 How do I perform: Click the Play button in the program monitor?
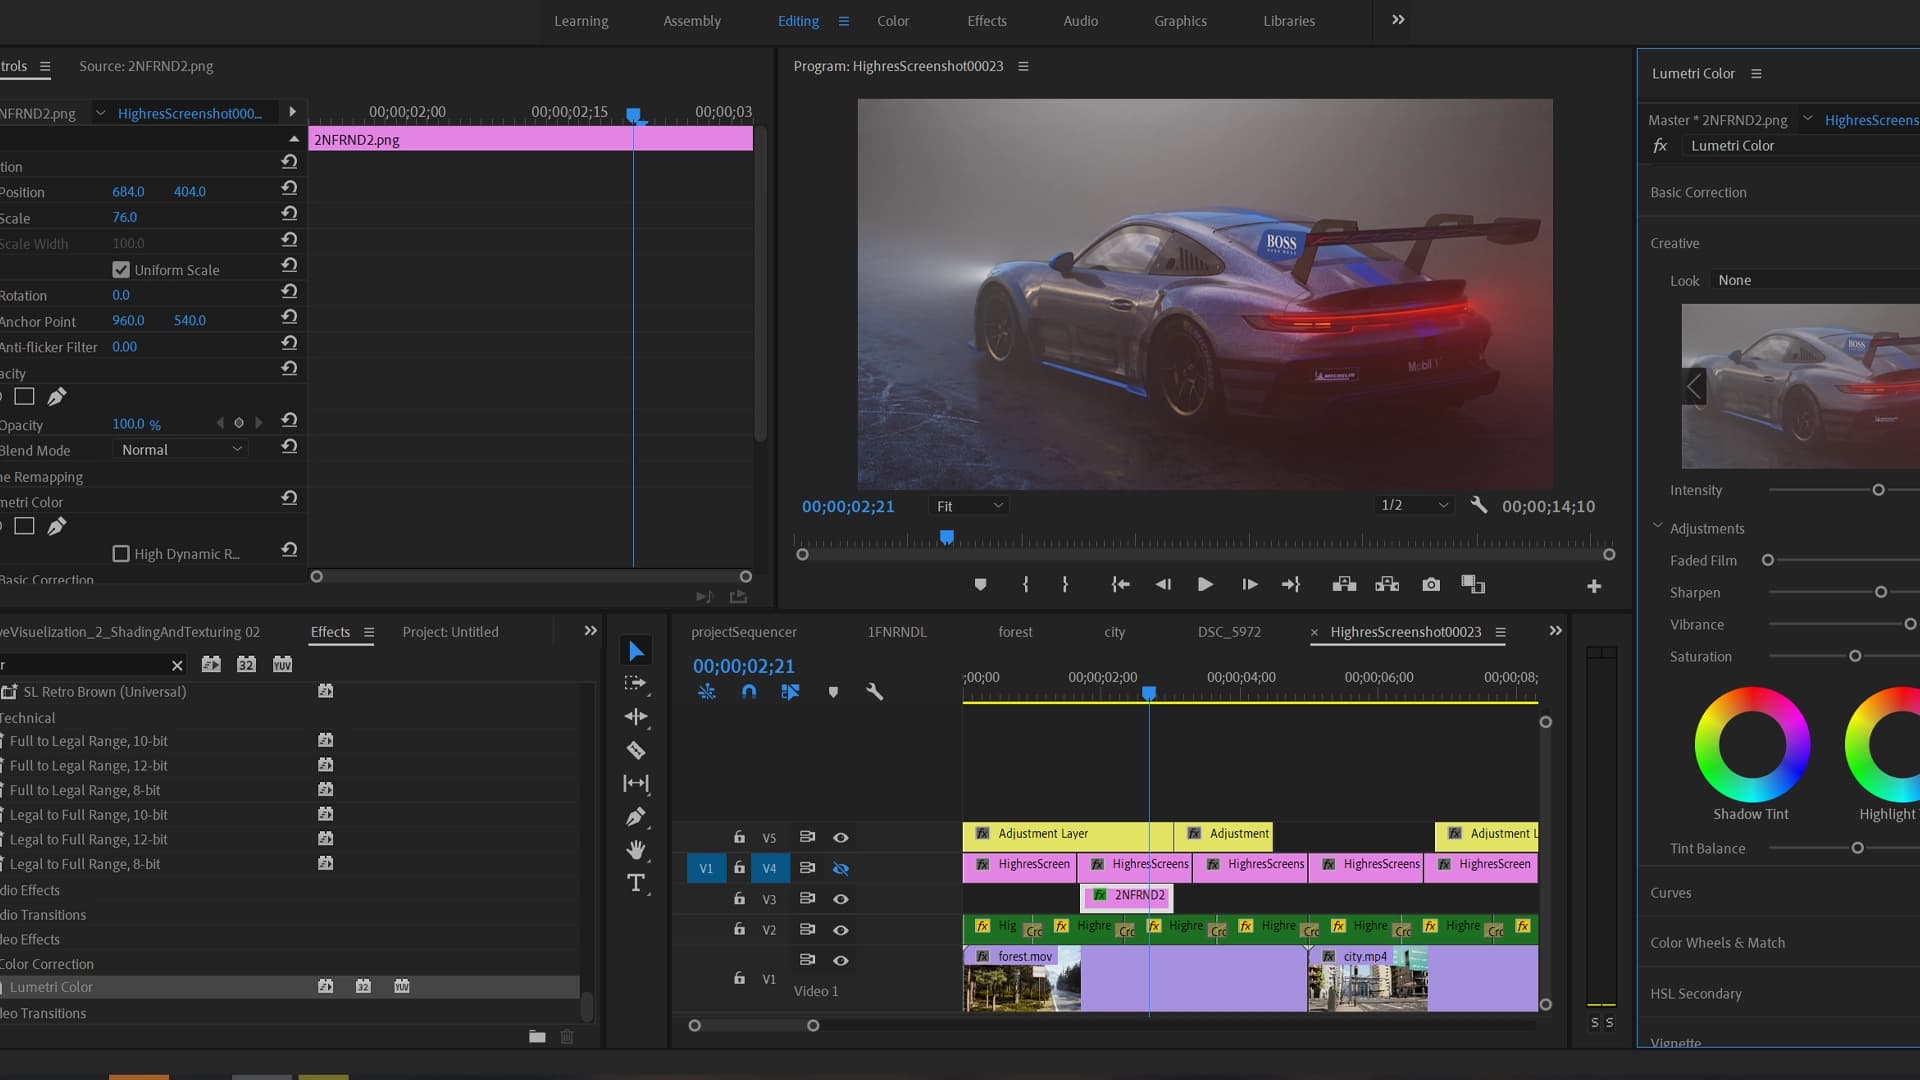point(1204,584)
